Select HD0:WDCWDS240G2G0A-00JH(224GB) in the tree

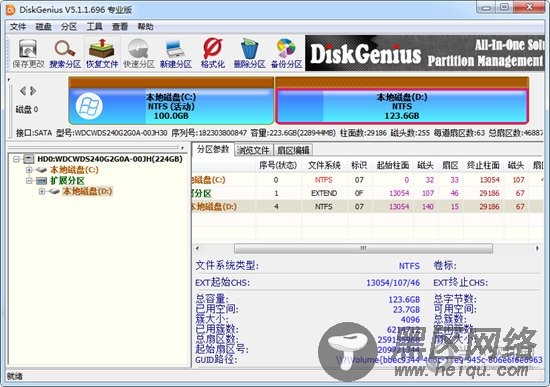[110, 159]
